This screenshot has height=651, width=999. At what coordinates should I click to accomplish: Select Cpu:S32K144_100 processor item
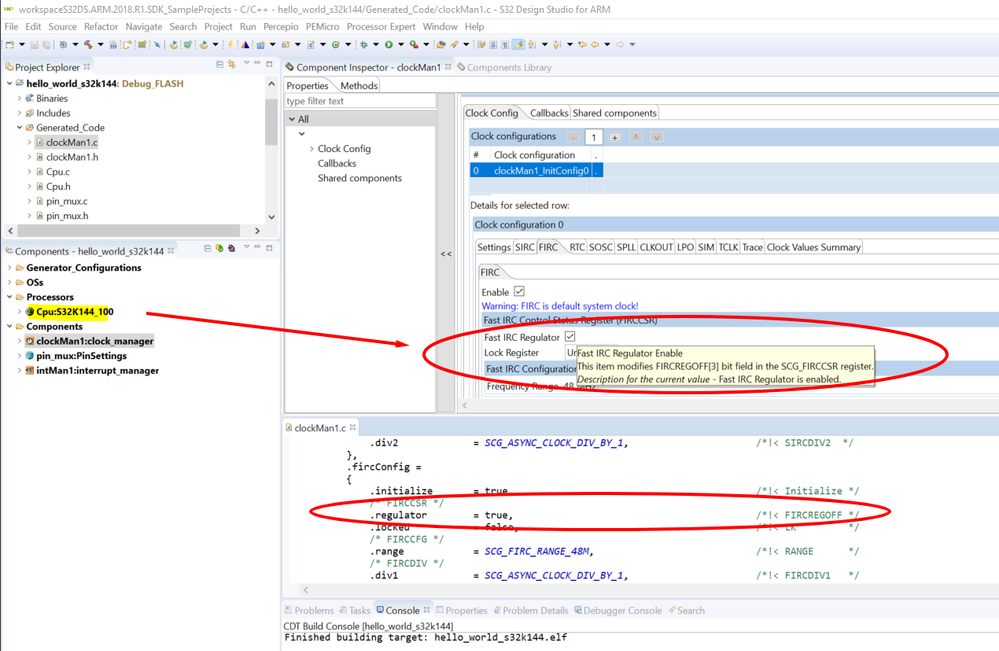coord(69,311)
